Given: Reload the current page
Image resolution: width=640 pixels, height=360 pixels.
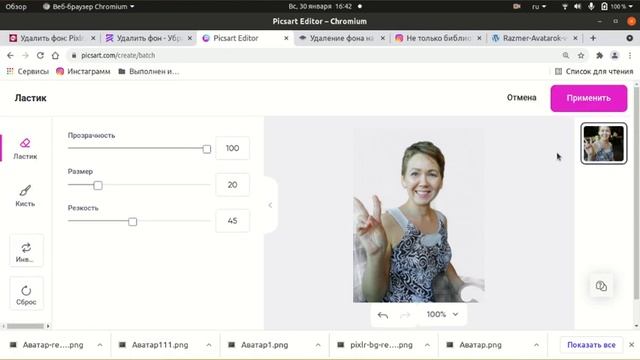Looking at the screenshot, I should pyautogui.click(x=40, y=55).
